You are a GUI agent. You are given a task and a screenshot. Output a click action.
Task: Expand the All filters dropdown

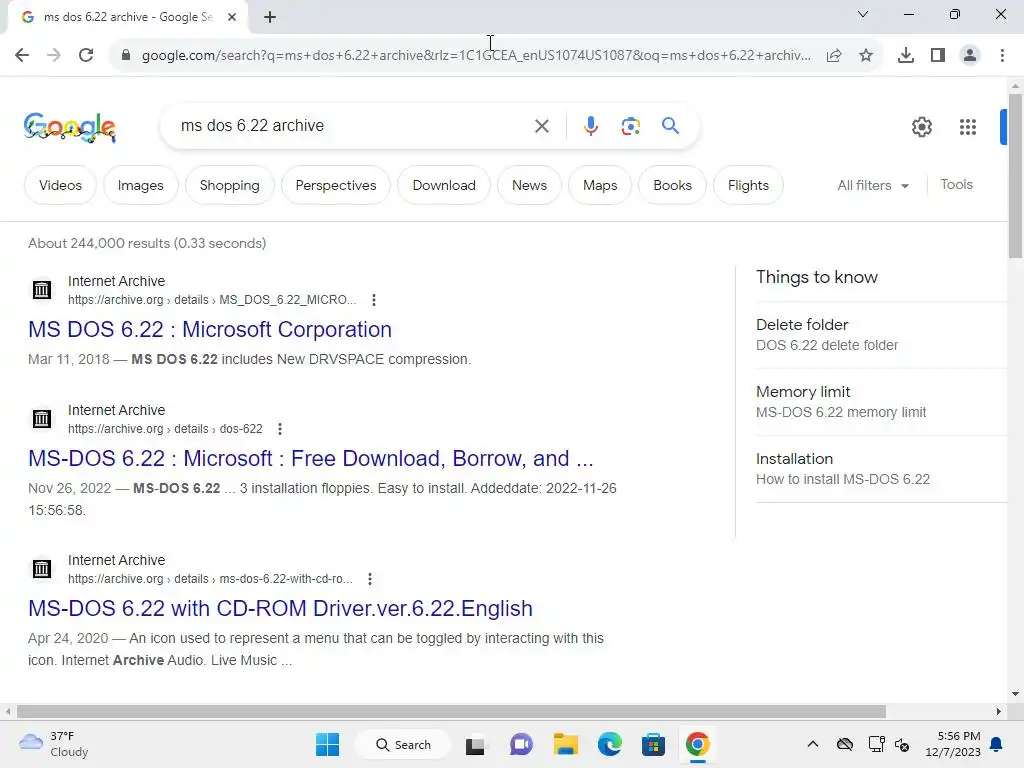coord(872,185)
